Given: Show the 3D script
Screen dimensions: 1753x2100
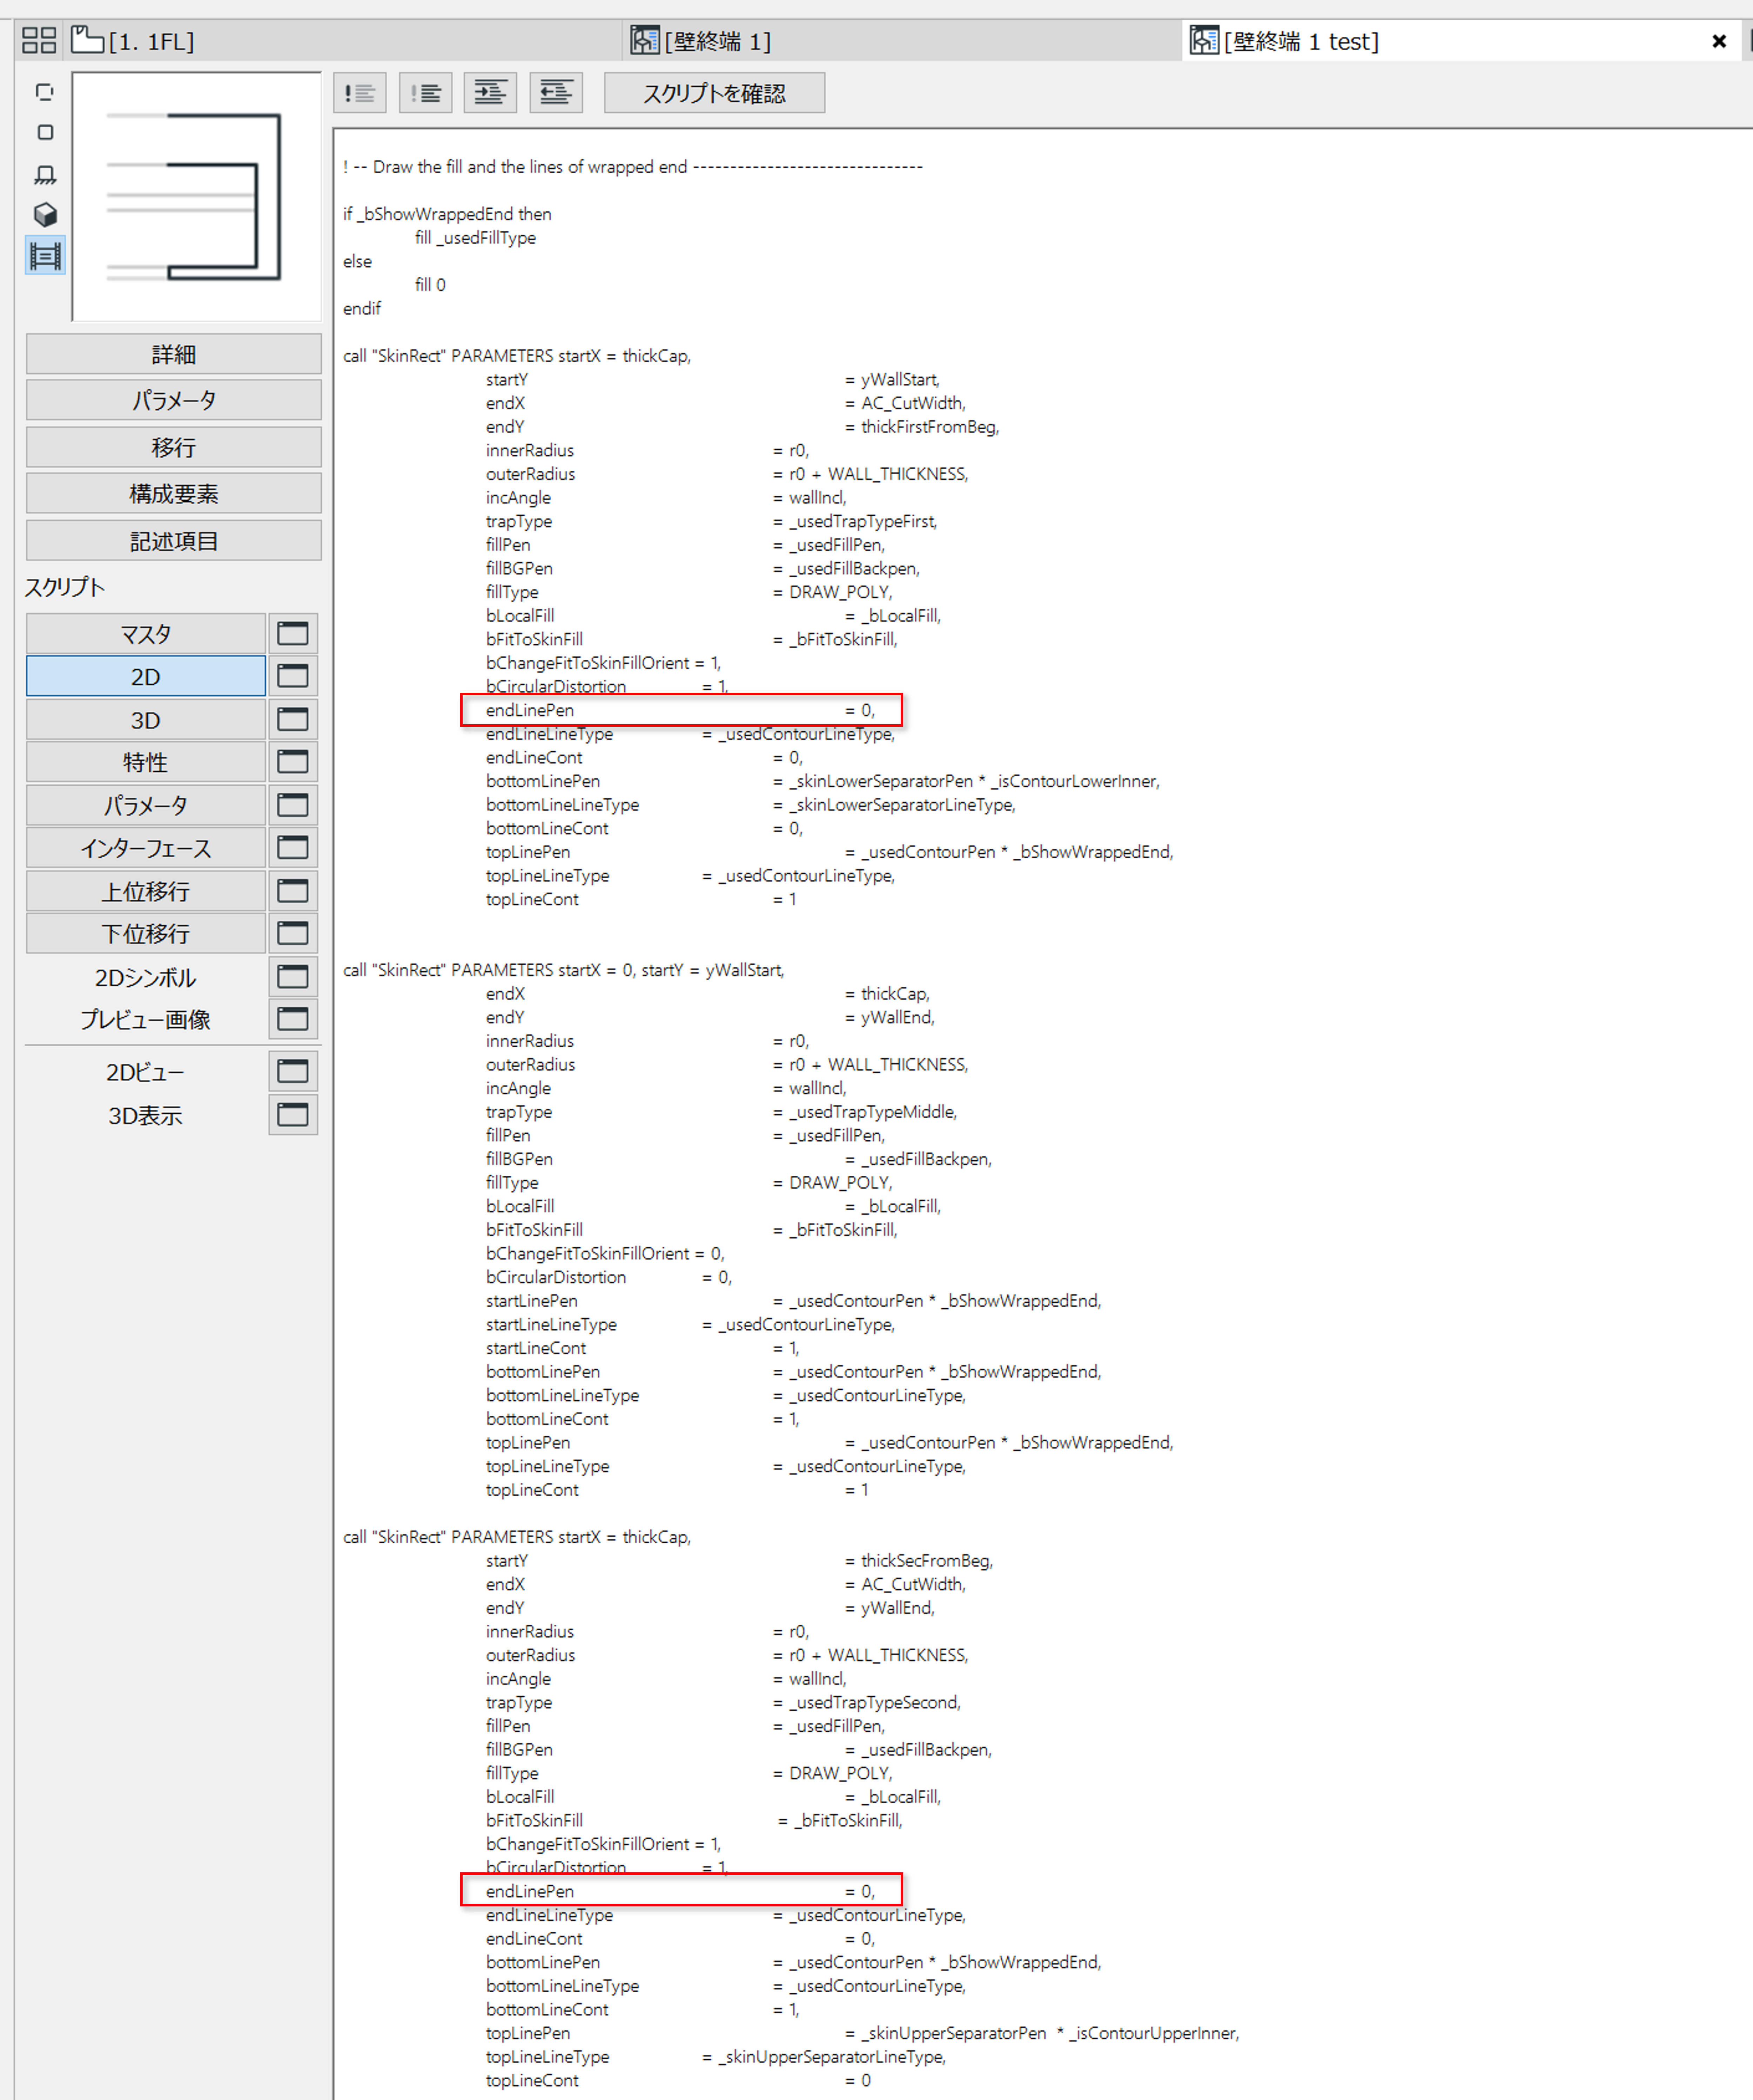Looking at the screenshot, I should (x=146, y=720).
